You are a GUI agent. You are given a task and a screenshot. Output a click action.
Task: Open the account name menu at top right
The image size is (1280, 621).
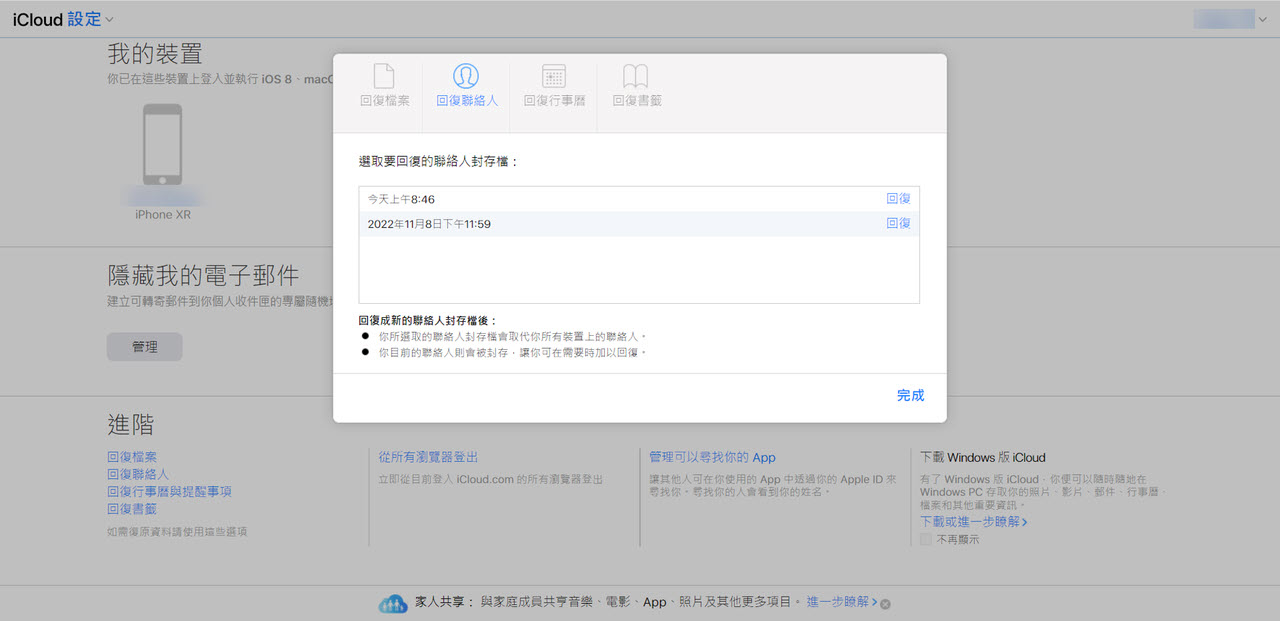coord(1231,18)
